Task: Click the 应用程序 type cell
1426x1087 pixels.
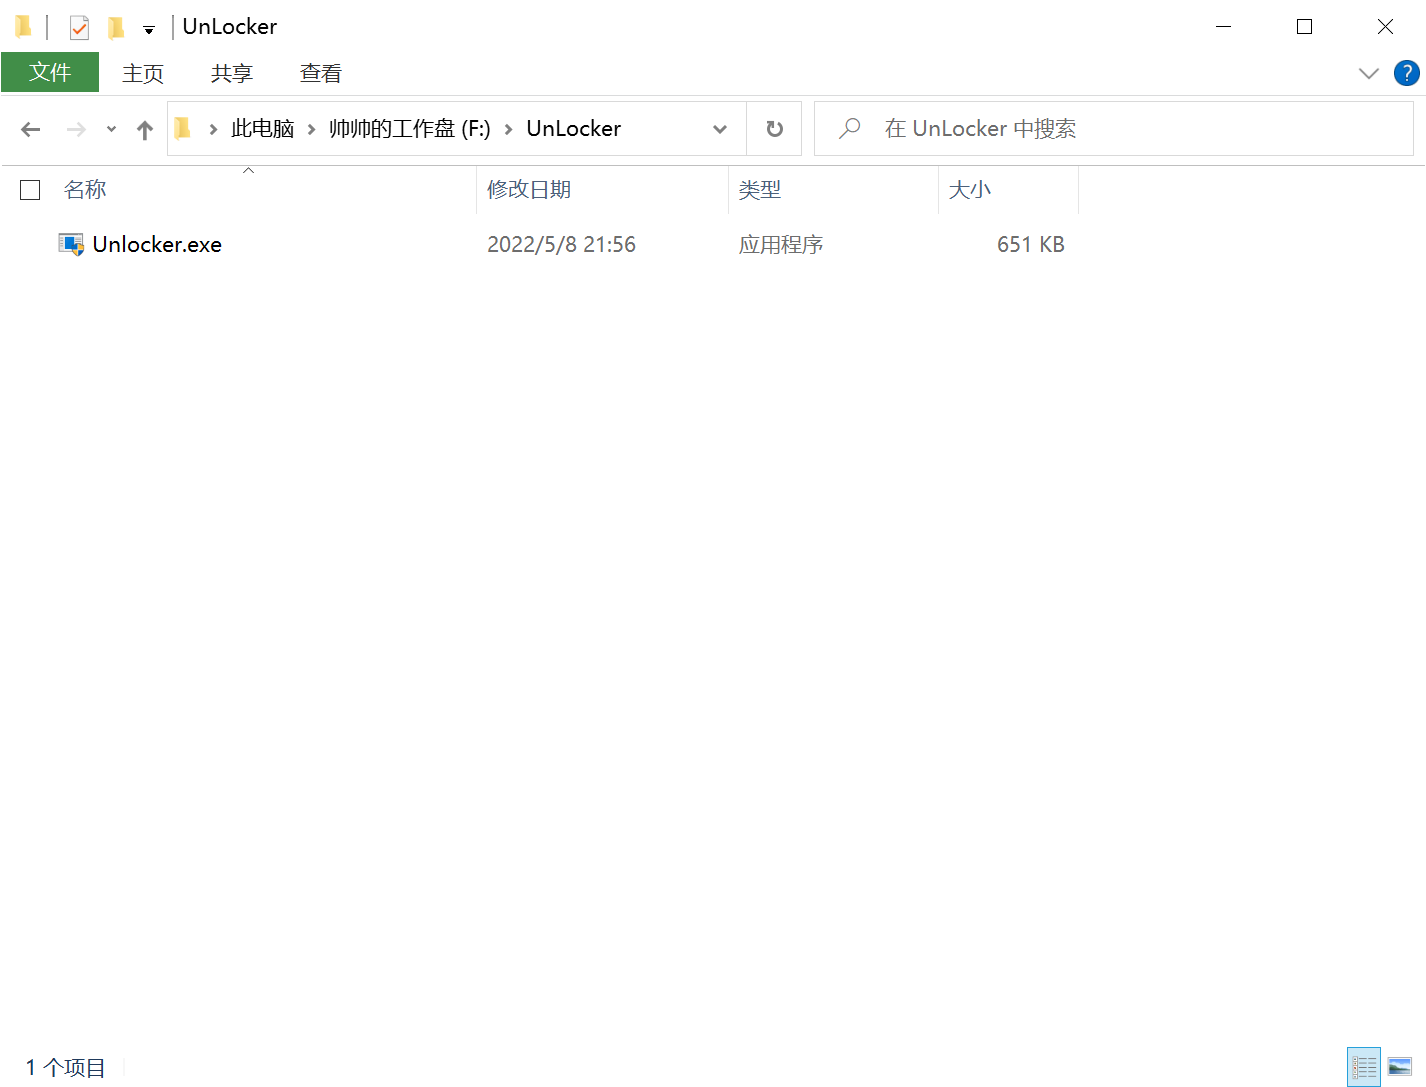Action: click(x=781, y=245)
